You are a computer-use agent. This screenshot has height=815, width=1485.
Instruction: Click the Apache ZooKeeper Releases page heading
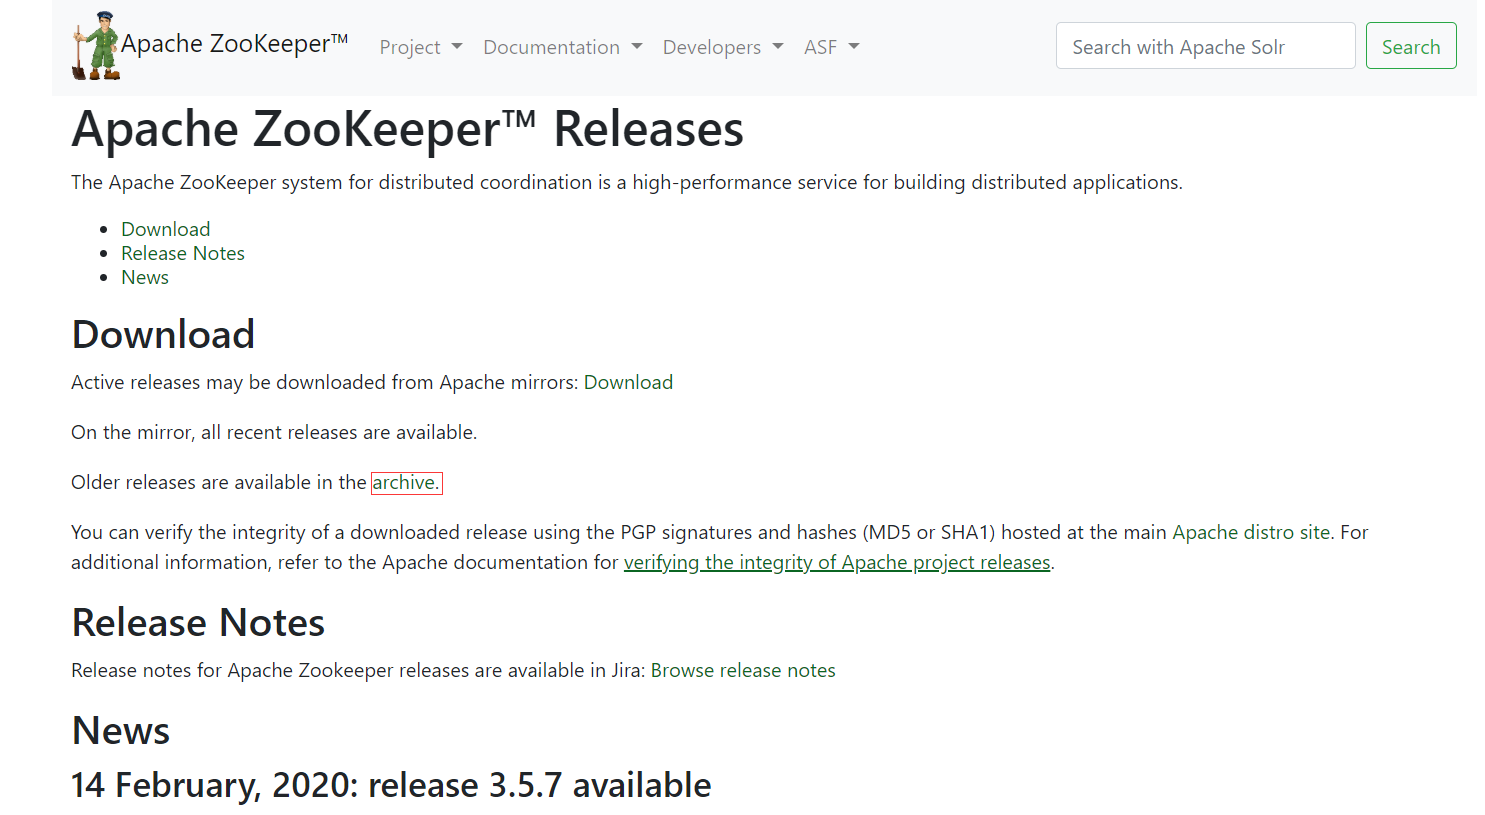coord(408,129)
